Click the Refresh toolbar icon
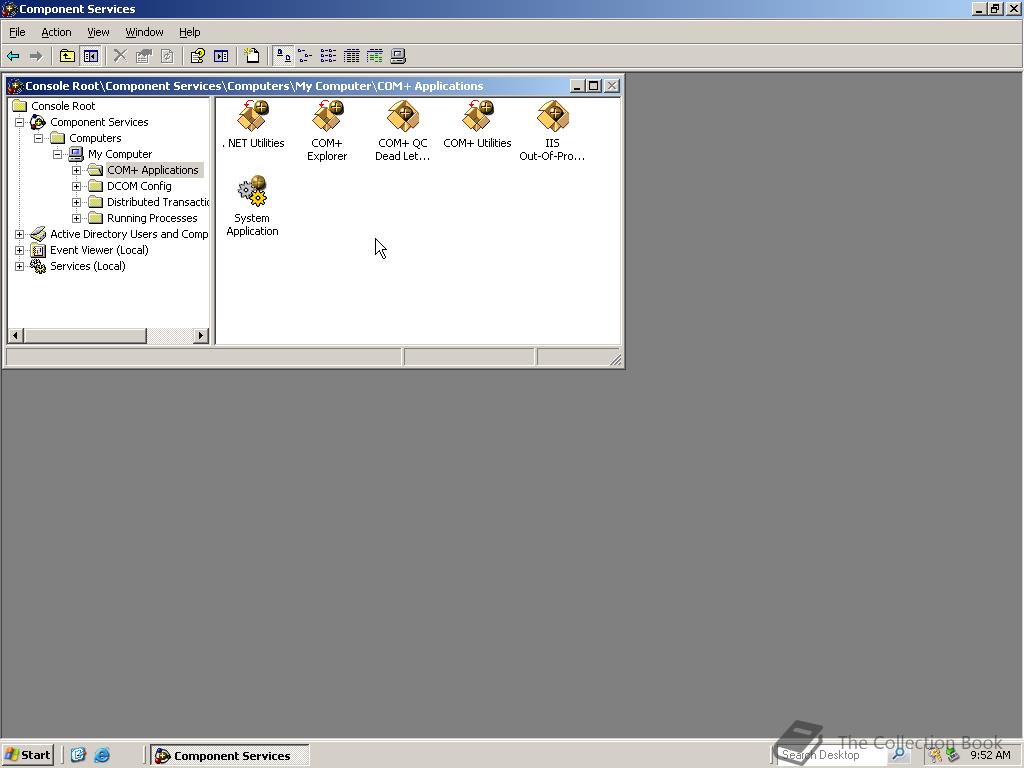This screenshot has height=768, width=1024. point(167,56)
